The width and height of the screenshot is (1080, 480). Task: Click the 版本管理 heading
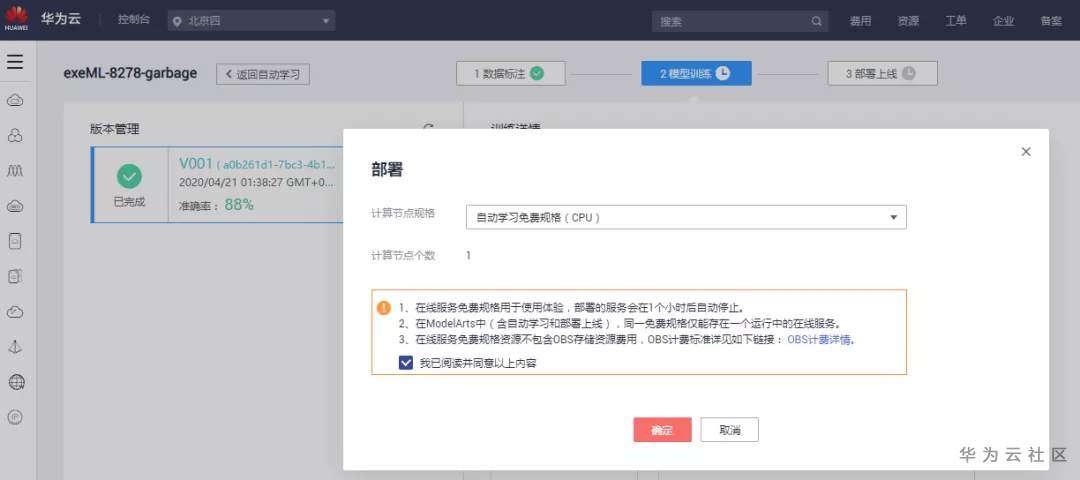(x=114, y=129)
